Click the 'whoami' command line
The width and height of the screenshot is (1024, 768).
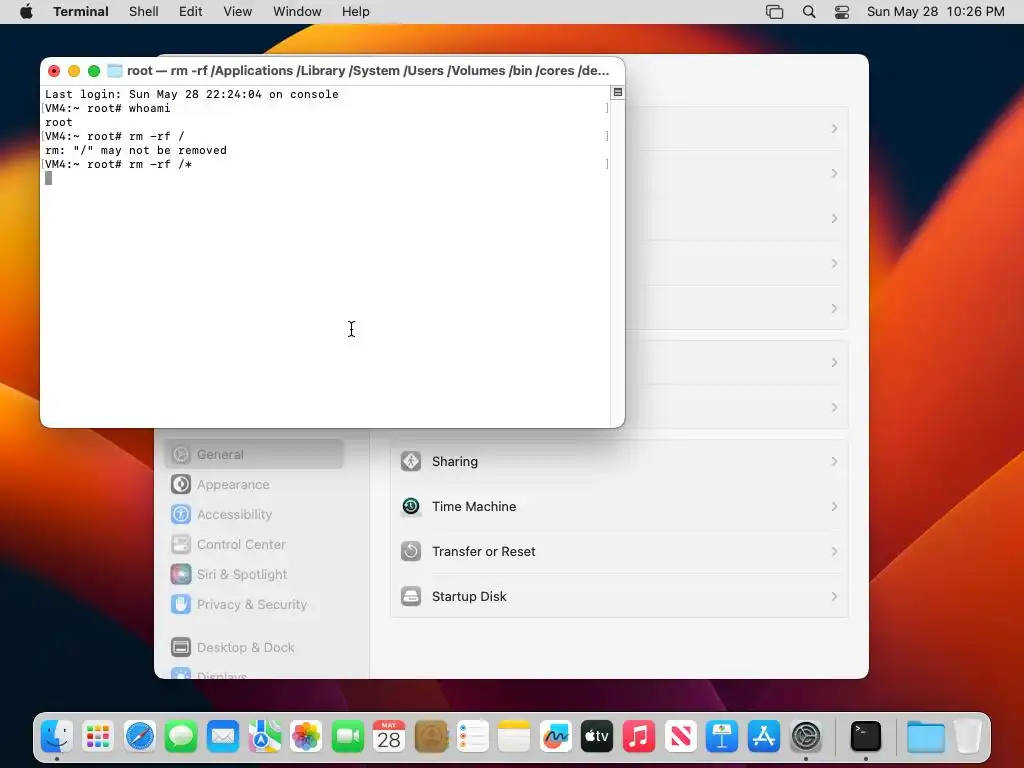(108, 108)
